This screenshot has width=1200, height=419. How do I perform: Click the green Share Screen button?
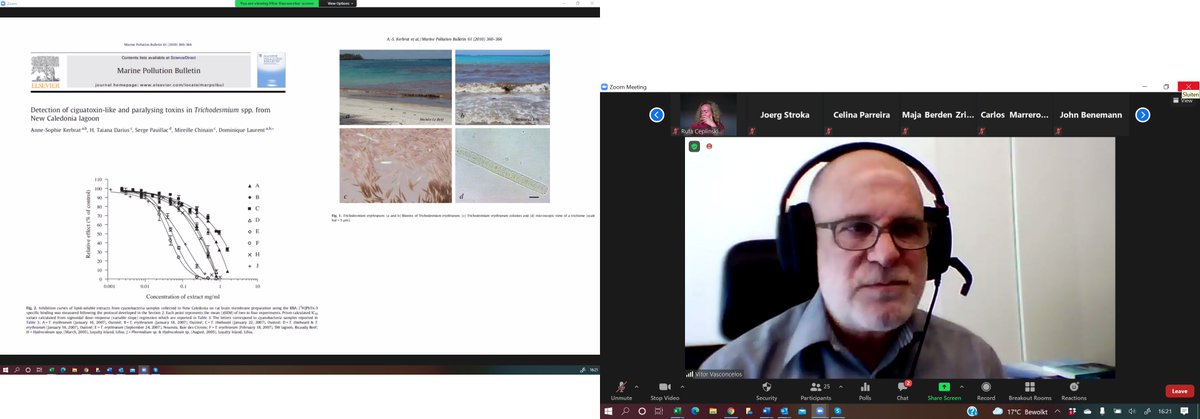click(944, 390)
